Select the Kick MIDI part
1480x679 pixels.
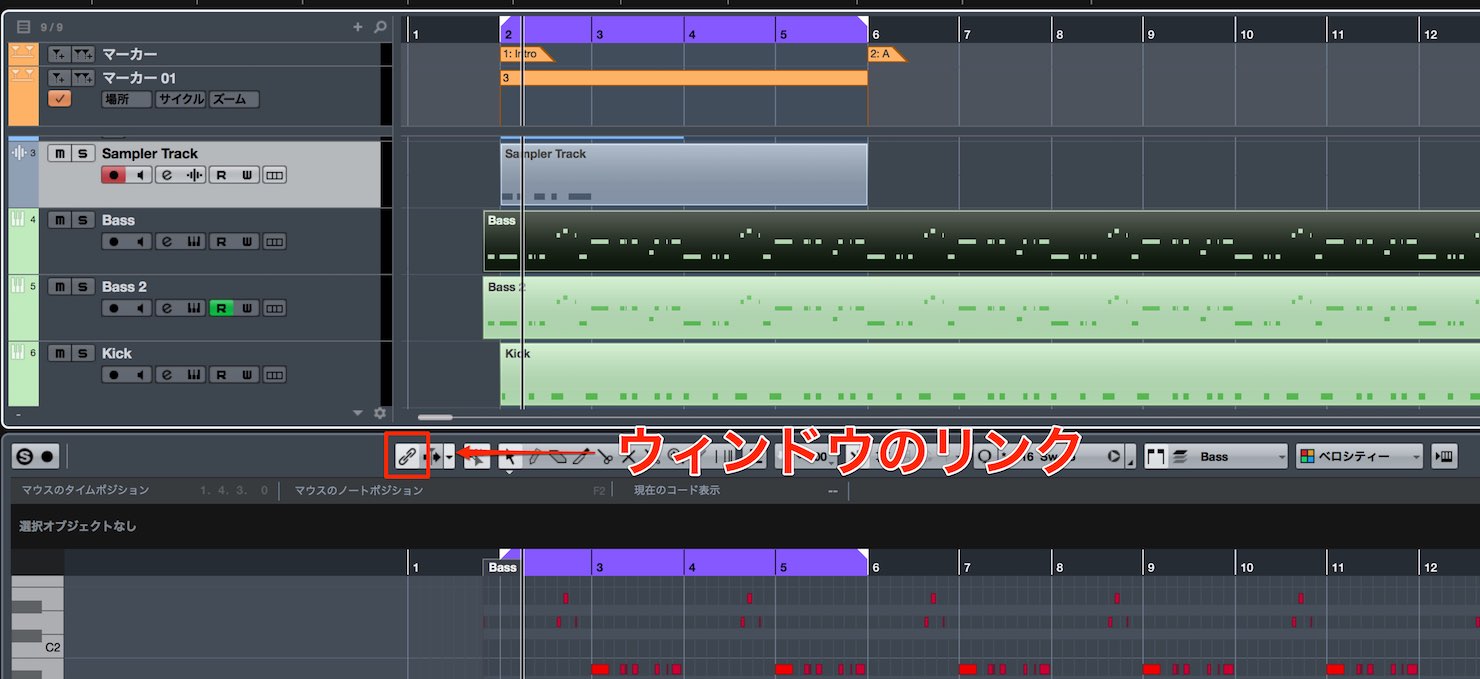[990, 374]
